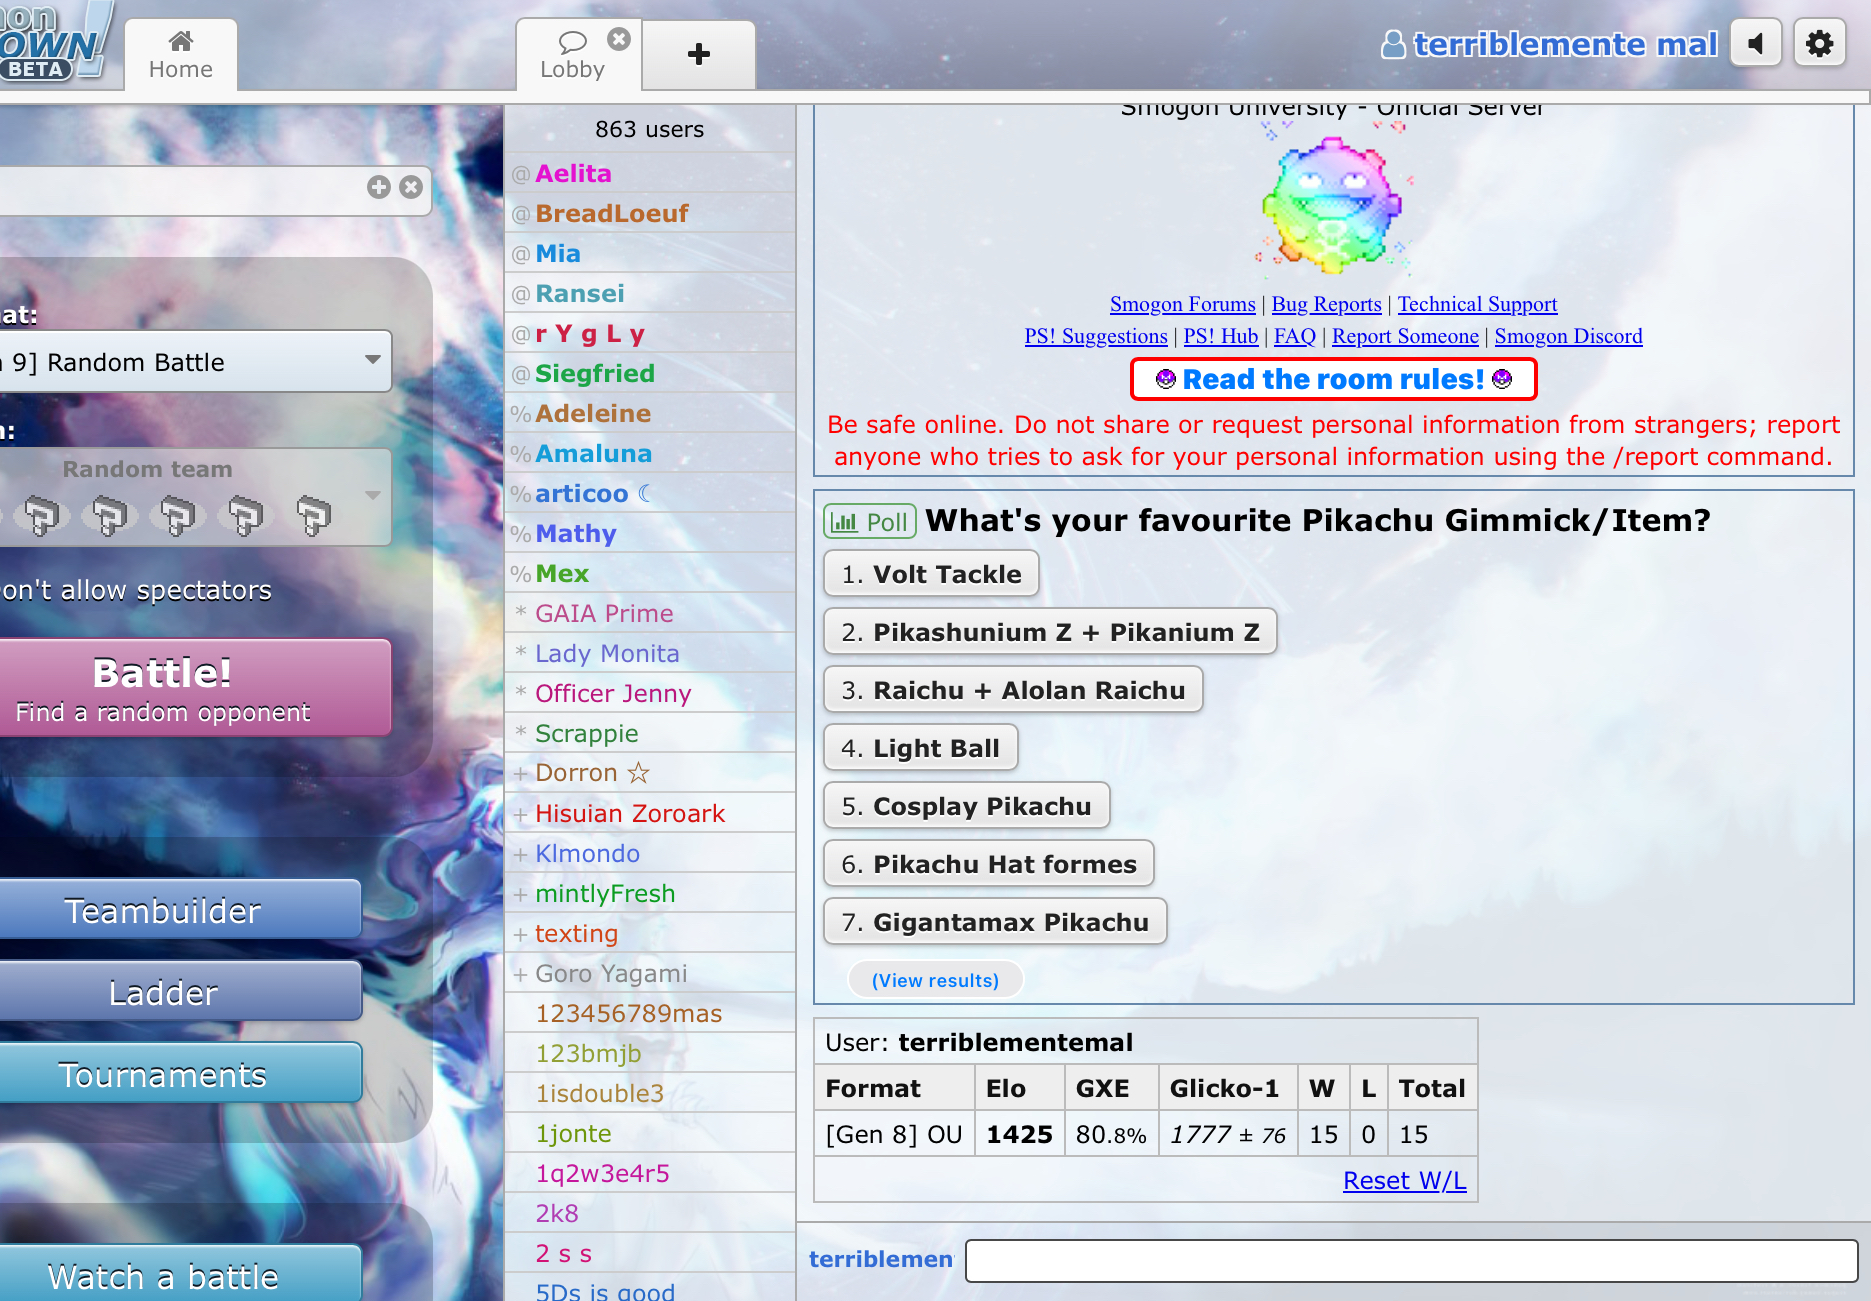The height and width of the screenshot is (1301, 1871).
Task: Open the Teambuilder
Action: (180, 910)
